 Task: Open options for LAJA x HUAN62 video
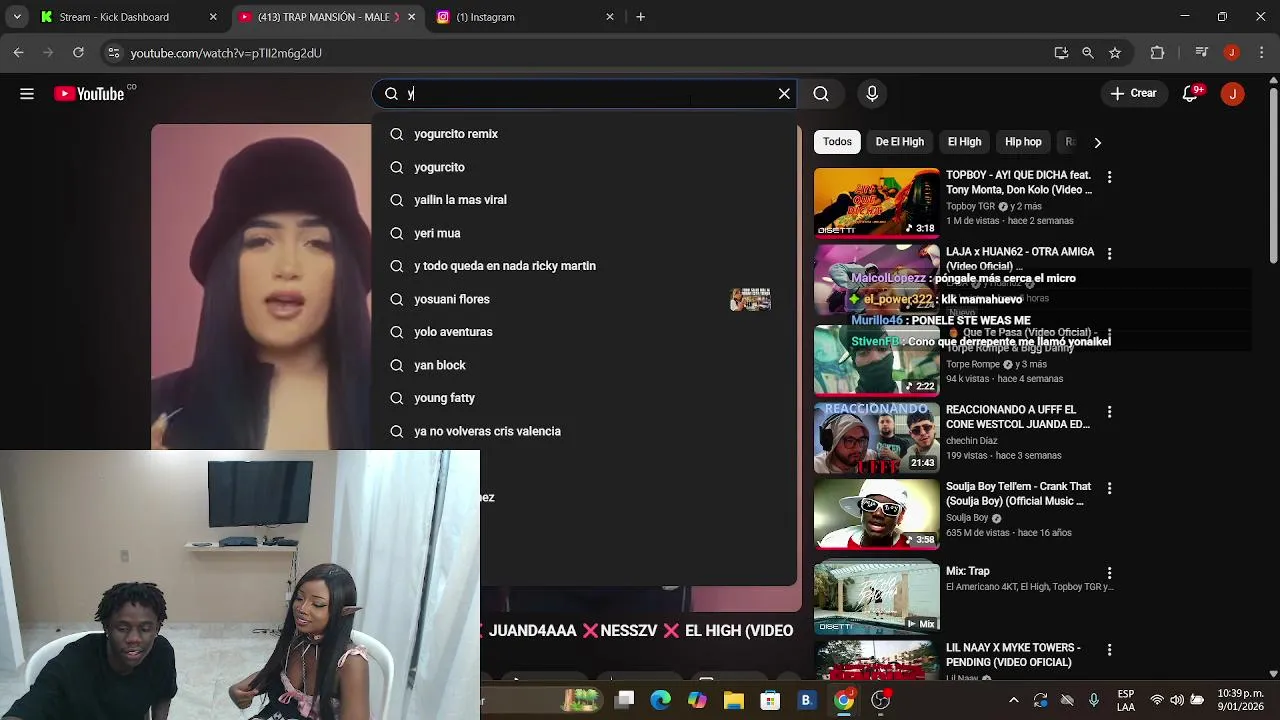(1109, 254)
